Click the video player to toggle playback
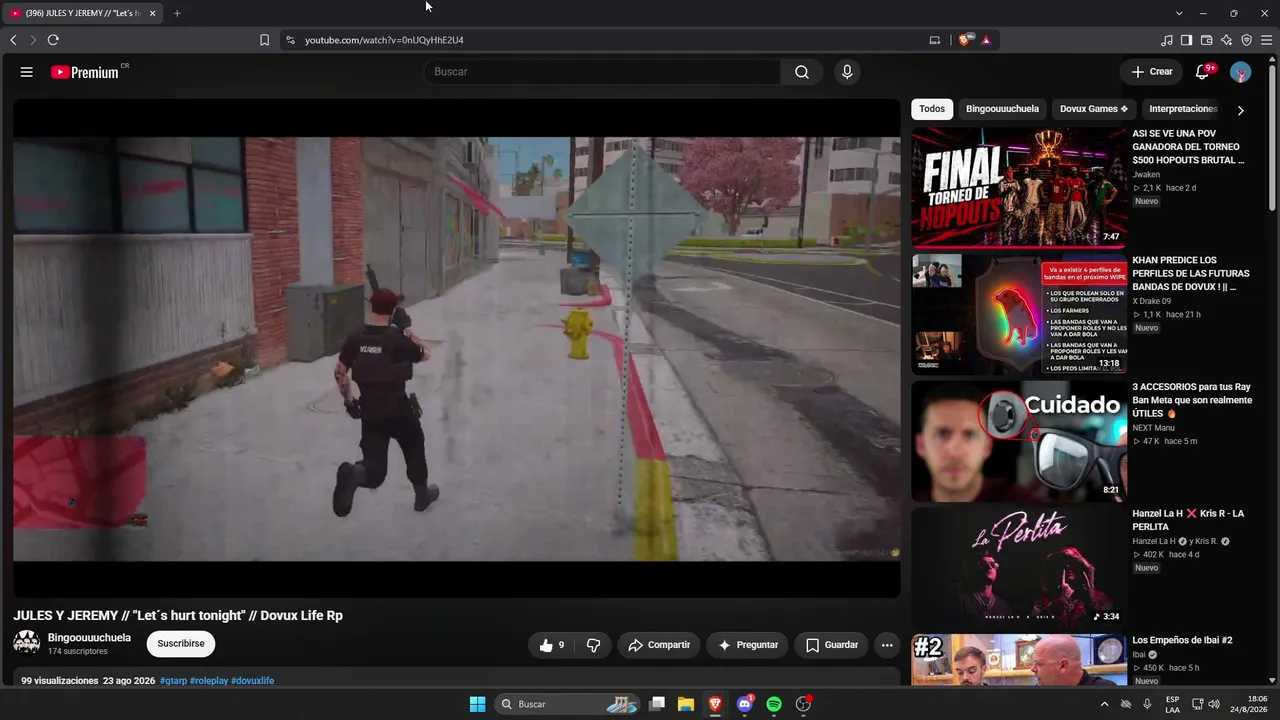1280x720 pixels. coord(457,348)
